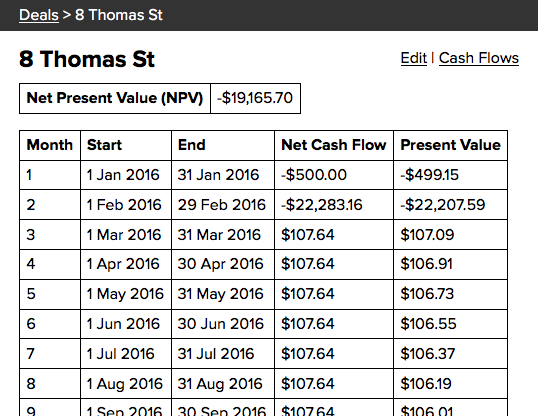538x416 pixels.
Task: Click the $106.73 present value cell
Action: point(451,294)
